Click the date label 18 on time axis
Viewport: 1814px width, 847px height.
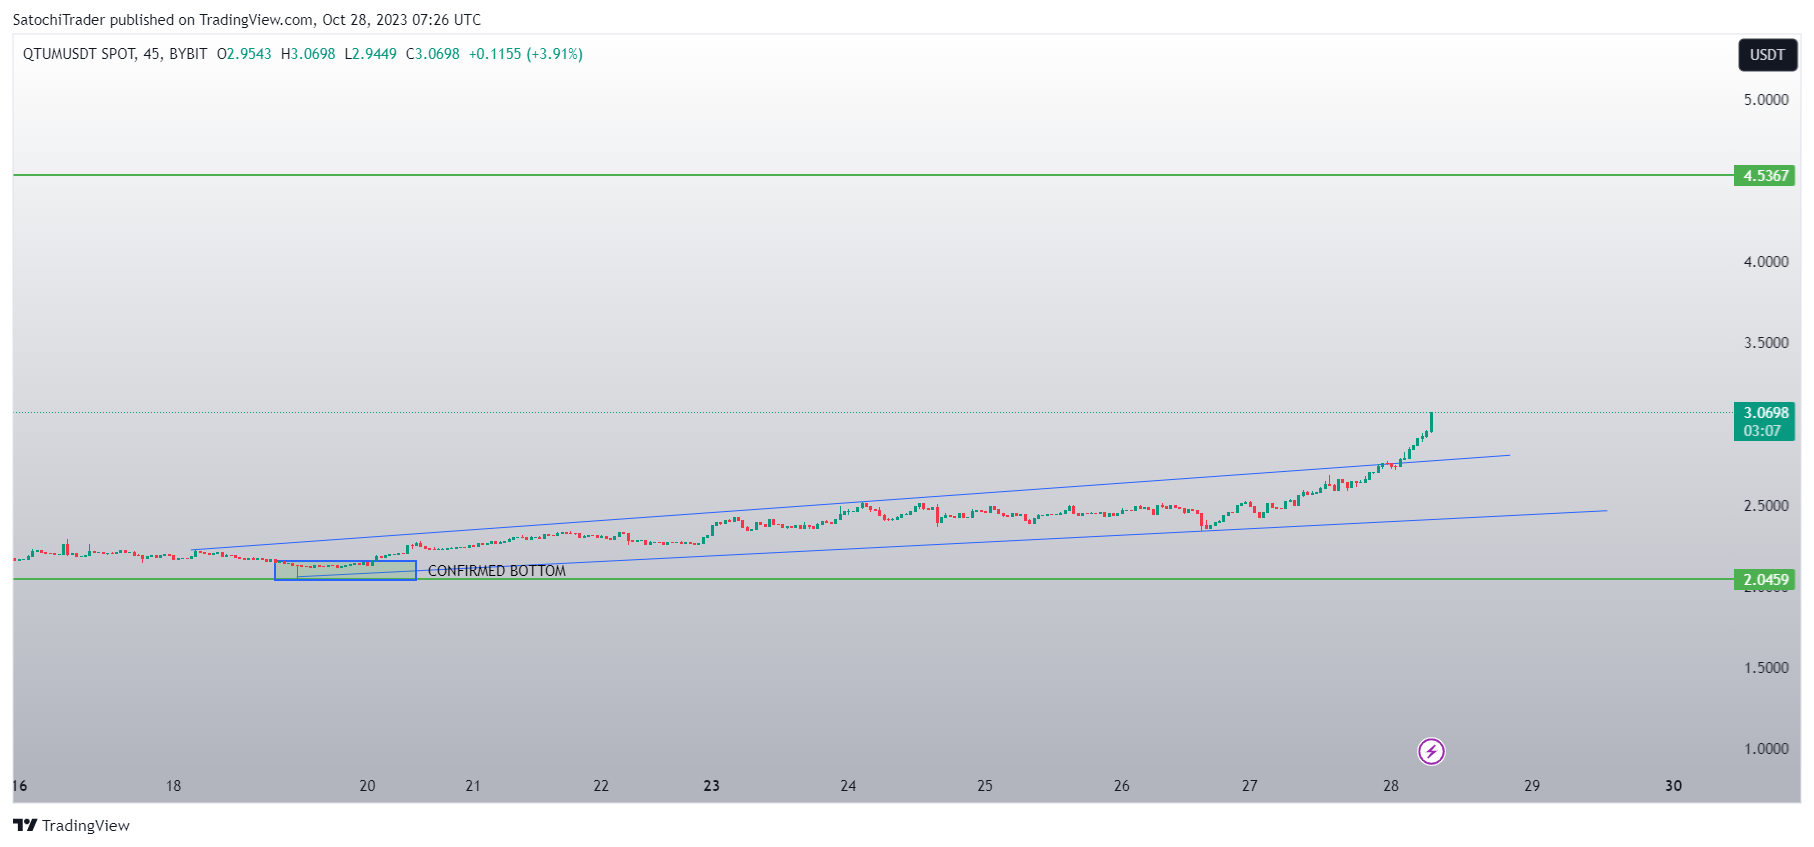click(174, 786)
